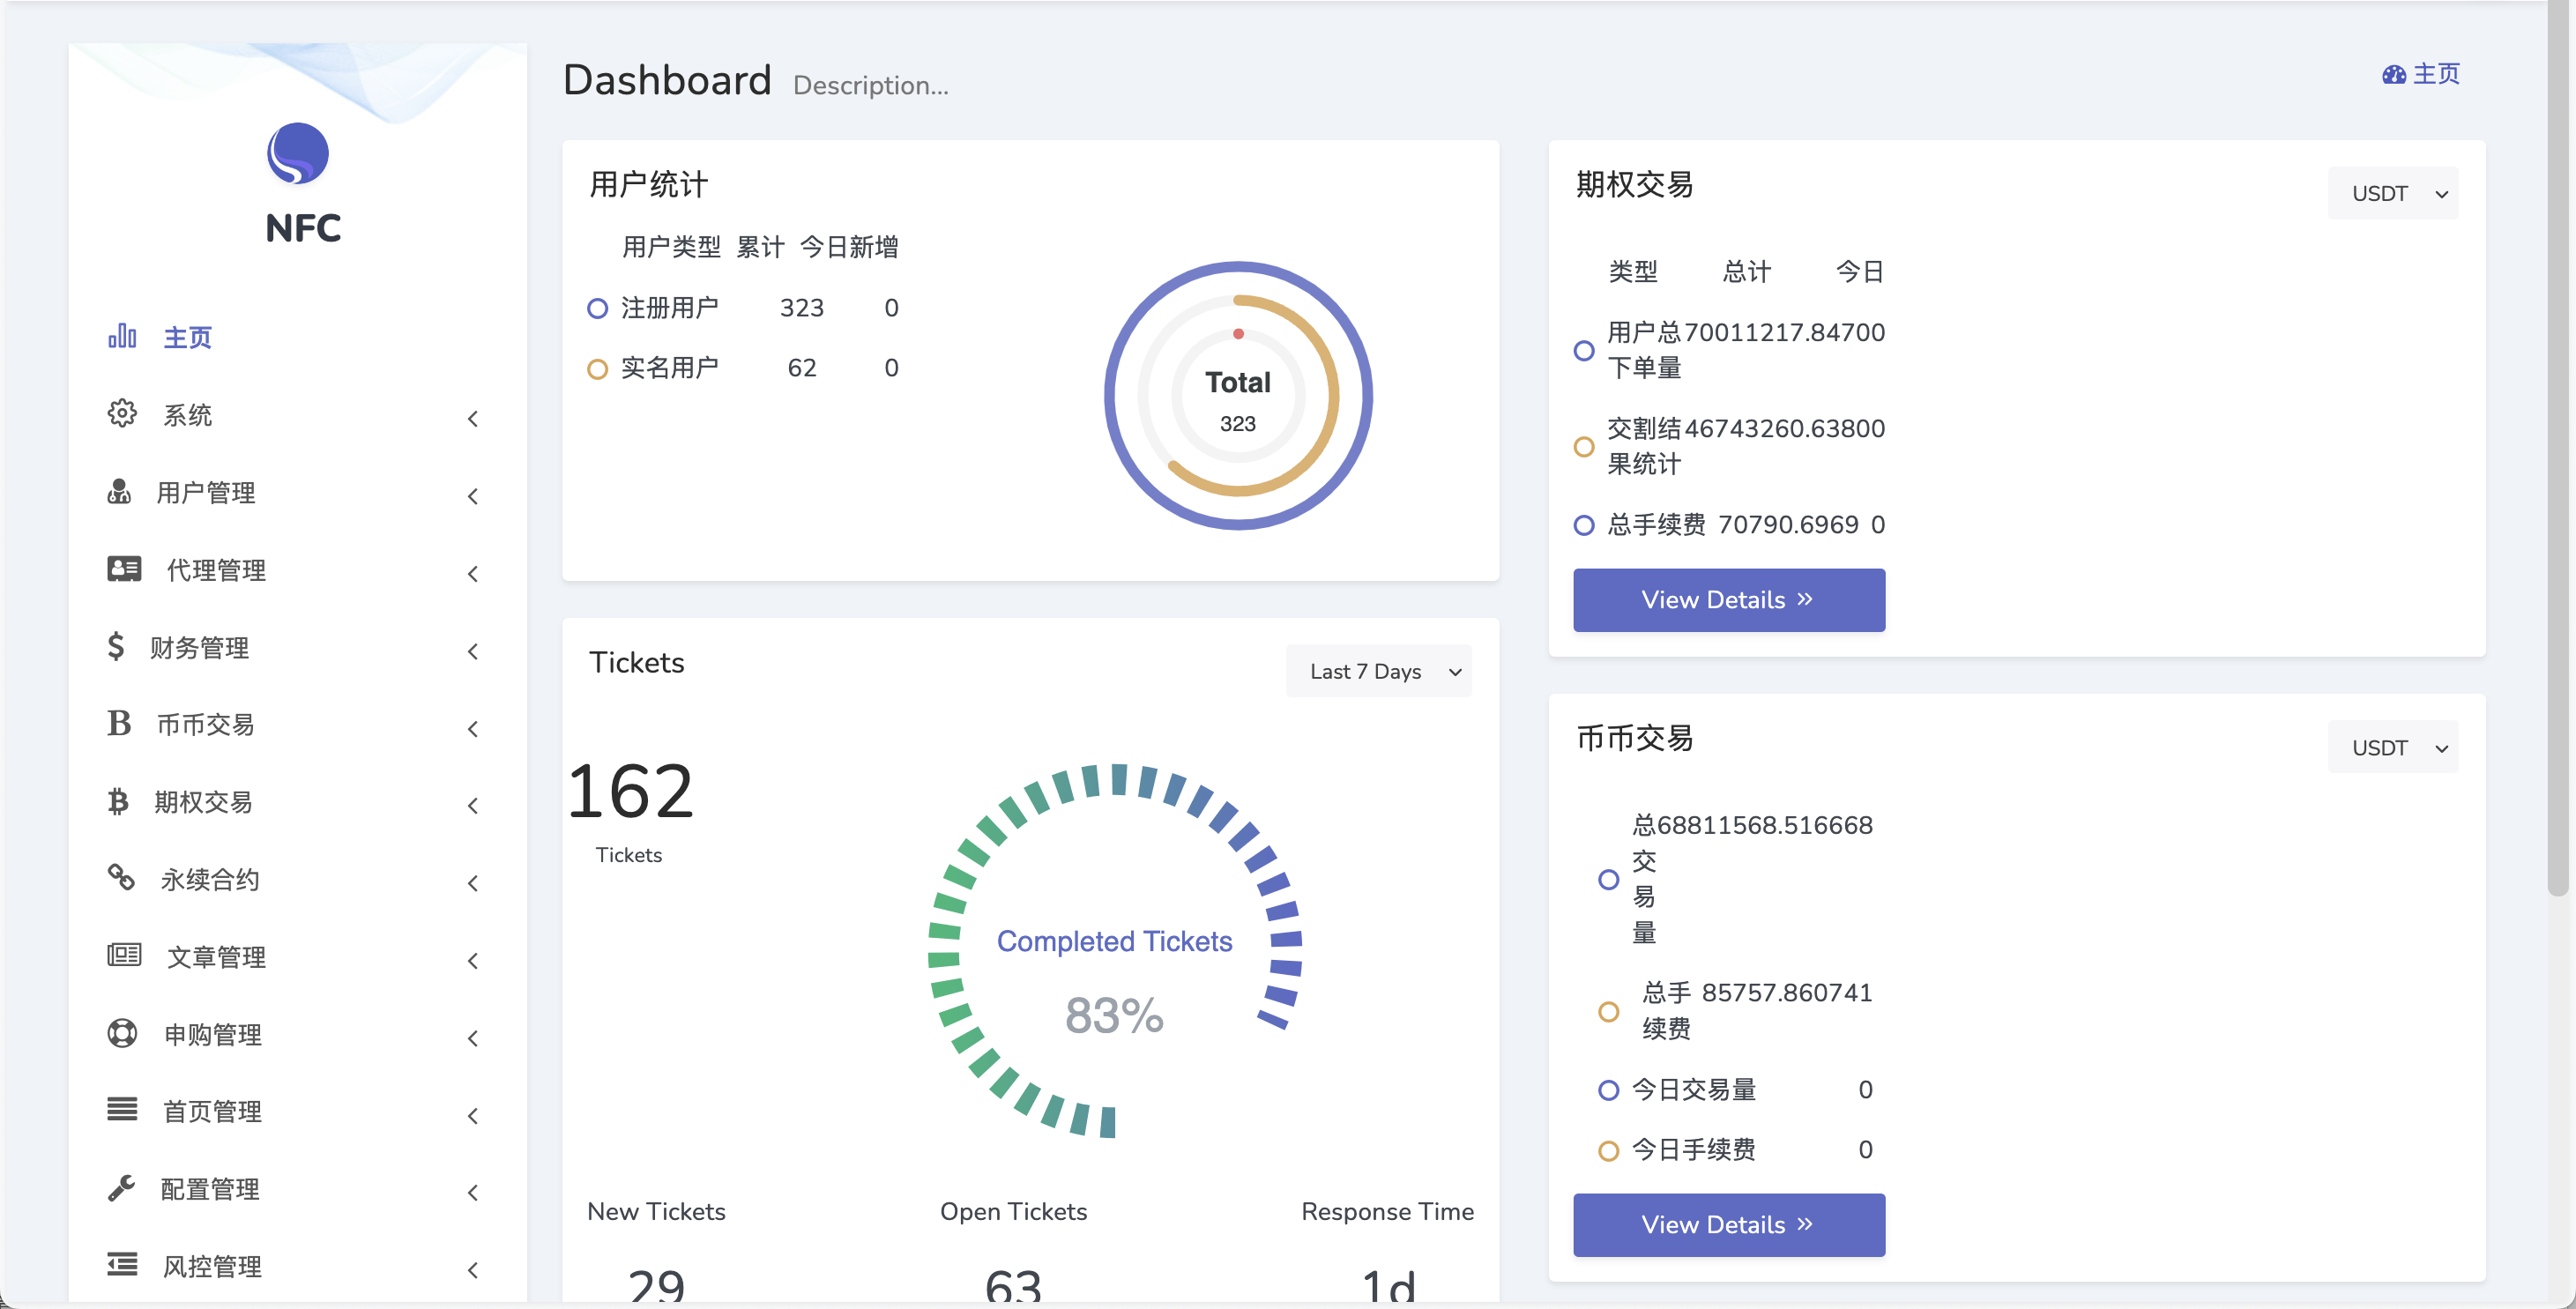Click View Details in 期权交易 card
The image size is (2576, 1309).
pyautogui.click(x=1728, y=600)
